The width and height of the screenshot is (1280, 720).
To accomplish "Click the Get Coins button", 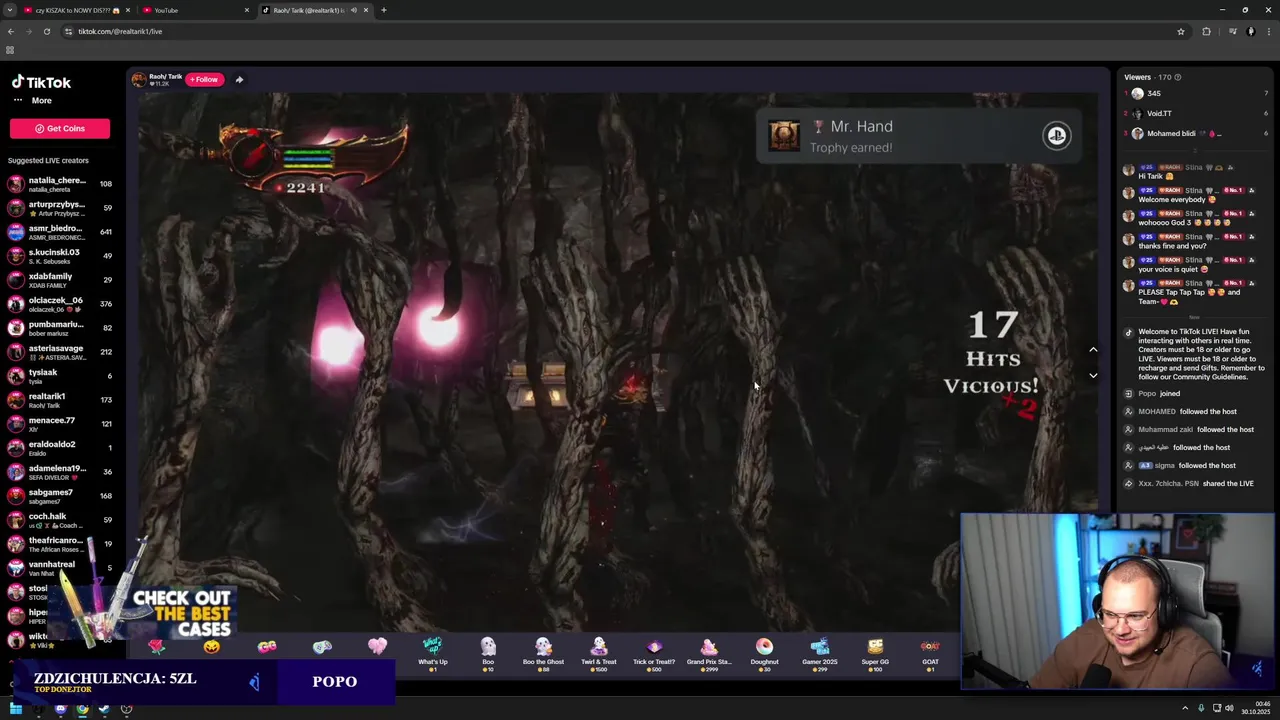I will [x=60, y=128].
